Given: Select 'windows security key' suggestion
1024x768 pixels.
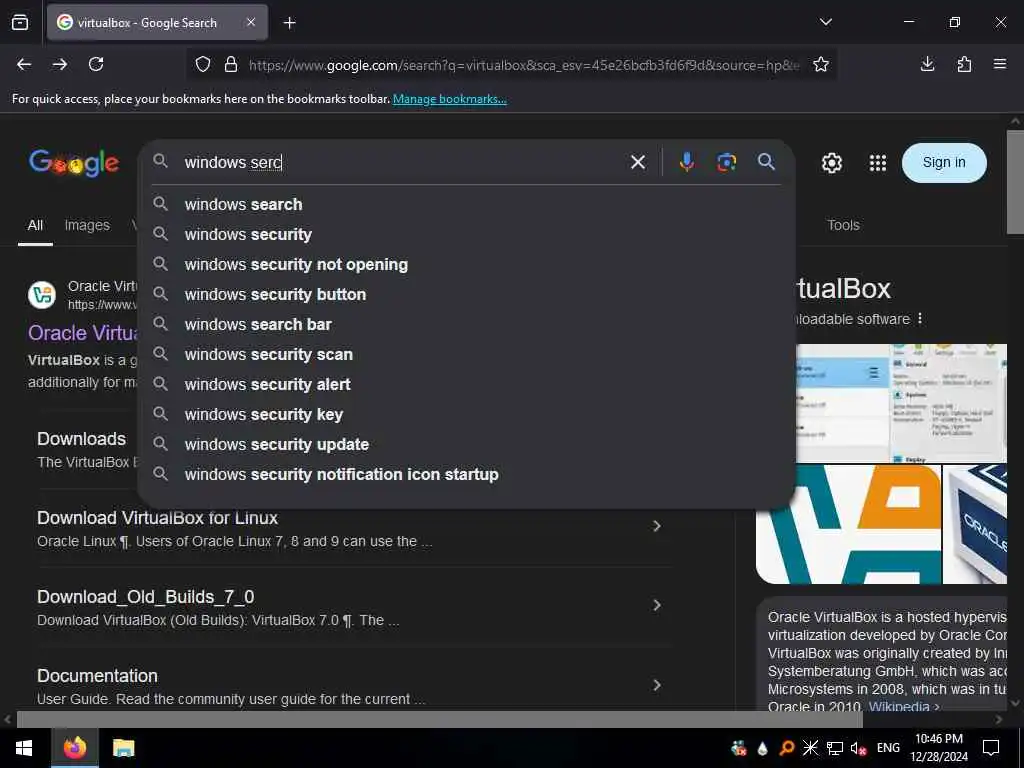Looking at the screenshot, I should [x=466, y=415].
